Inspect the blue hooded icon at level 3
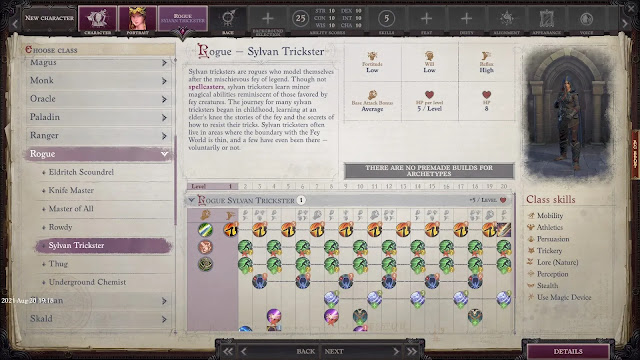This screenshot has height=360, width=640. 260,282
